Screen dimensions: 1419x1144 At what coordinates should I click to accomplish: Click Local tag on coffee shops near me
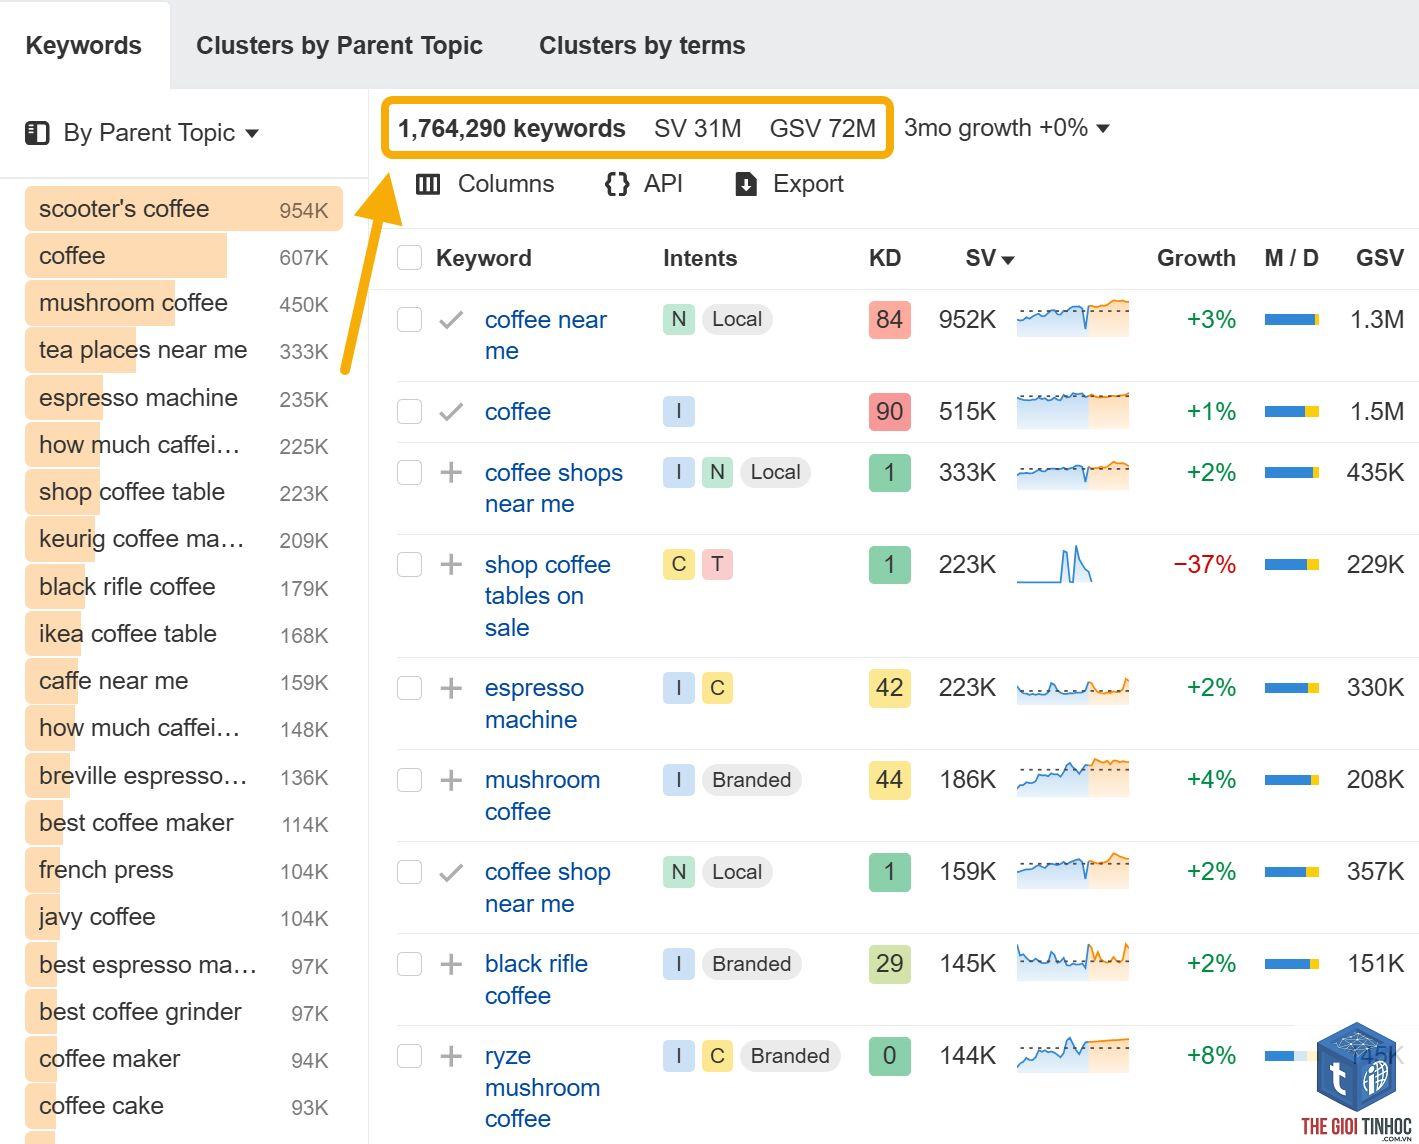[x=775, y=472]
